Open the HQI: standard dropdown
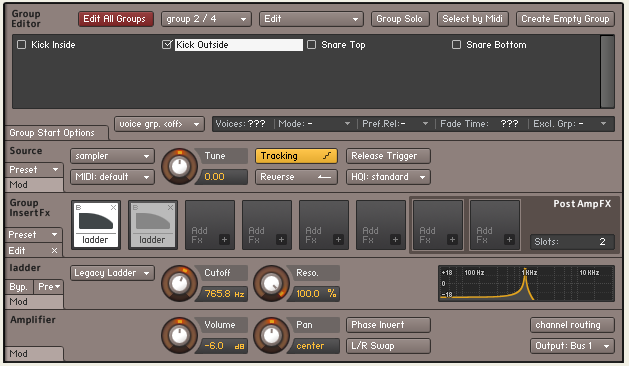The image size is (629, 366). (x=388, y=177)
